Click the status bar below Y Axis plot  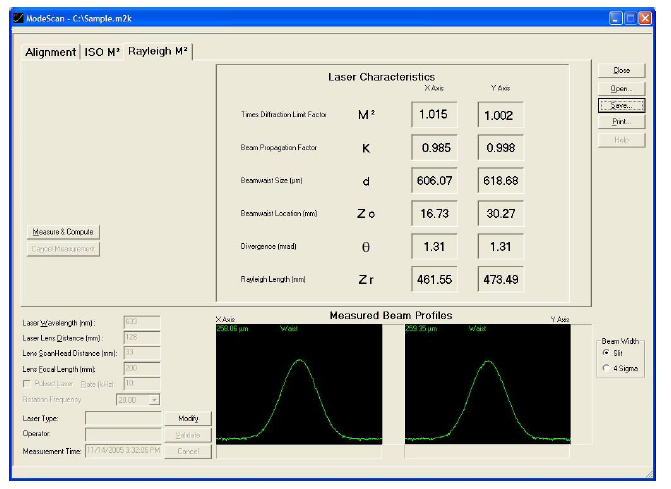pos(487,452)
